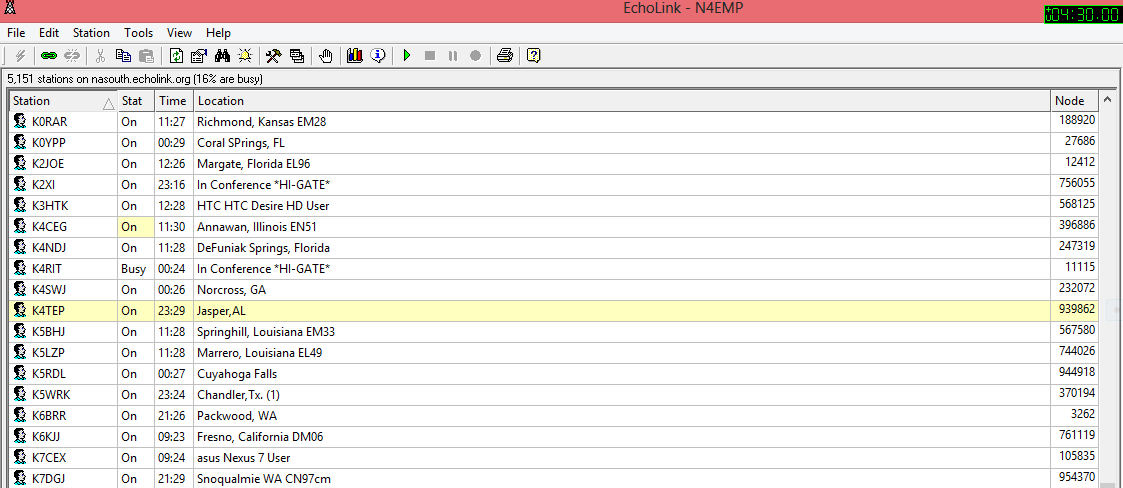Select station K4NDJ in the list
Viewport: 1123px width, 488px height.
(x=49, y=247)
